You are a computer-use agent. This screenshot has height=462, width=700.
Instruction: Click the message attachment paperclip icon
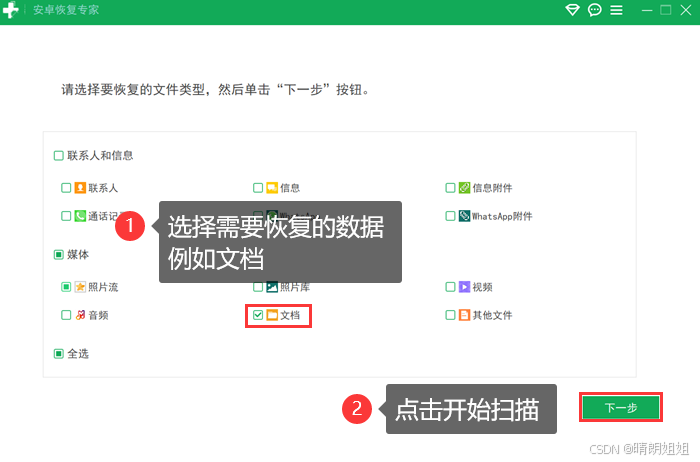click(x=464, y=188)
